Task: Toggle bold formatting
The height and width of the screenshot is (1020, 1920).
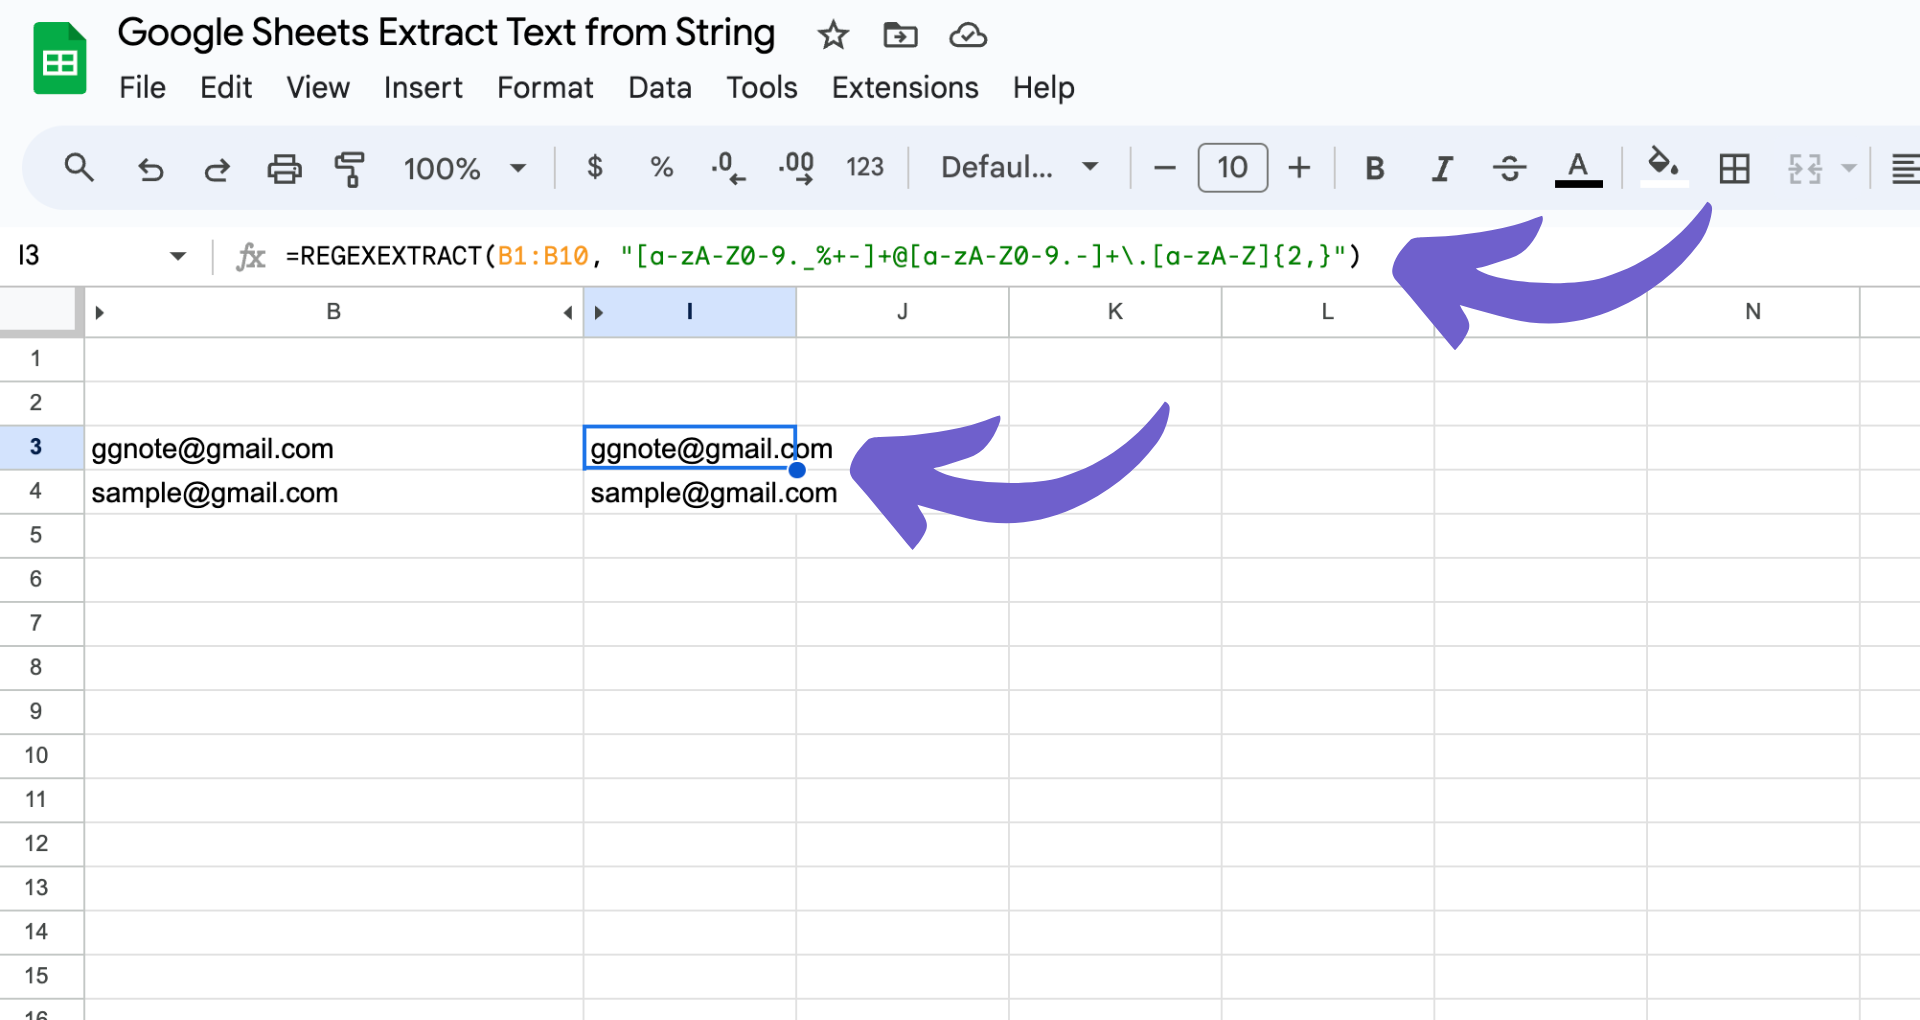Action: point(1375,168)
